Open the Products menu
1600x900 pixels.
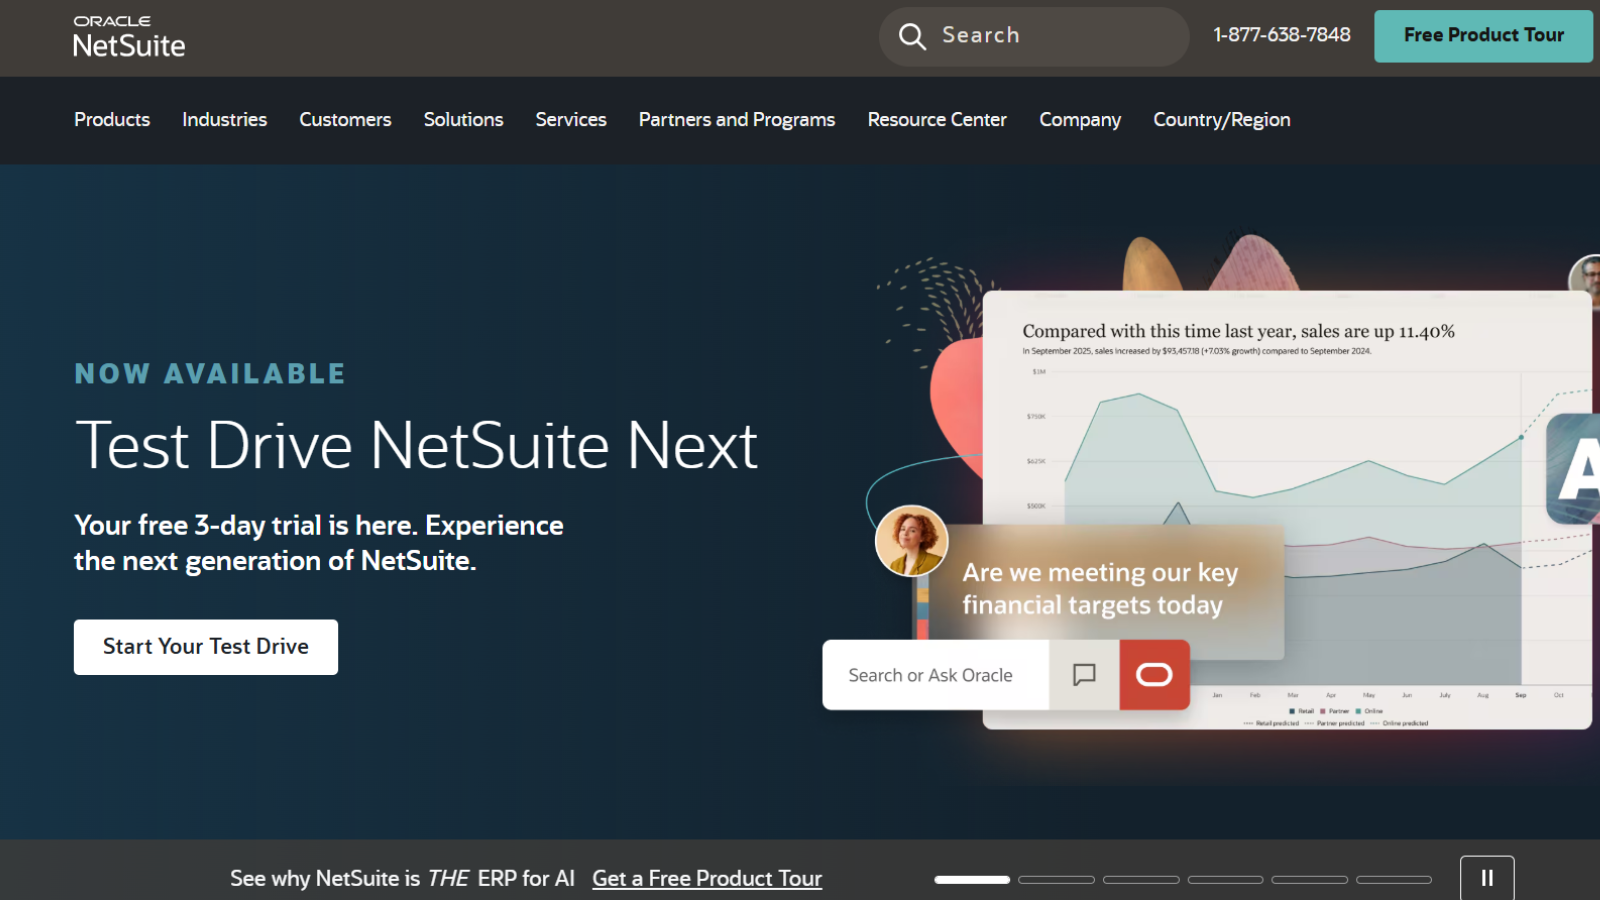[112, 120]
